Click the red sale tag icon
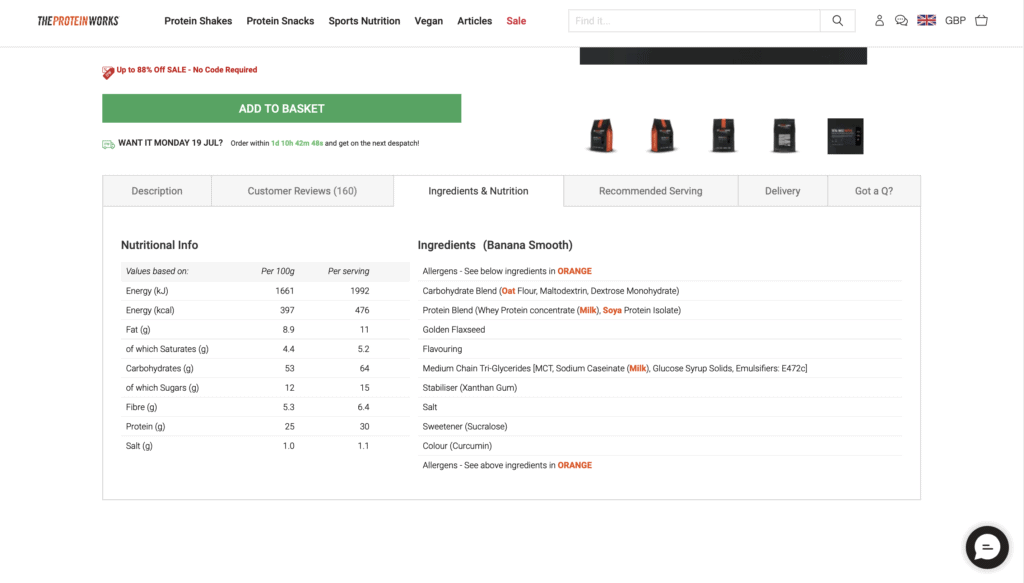 [108, 72]
